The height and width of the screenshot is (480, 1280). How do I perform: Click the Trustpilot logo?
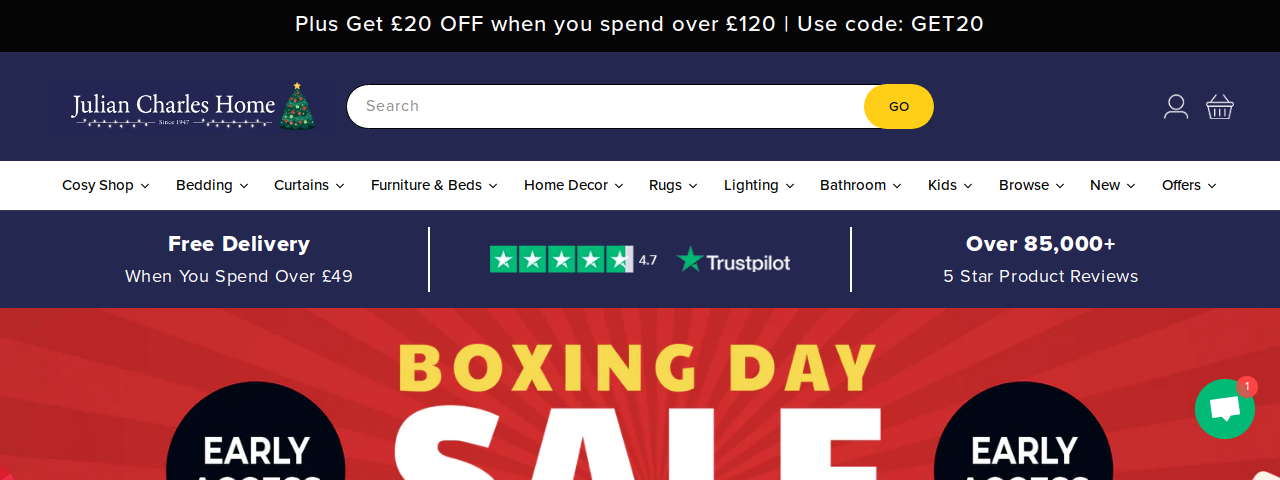coord(734,261)
